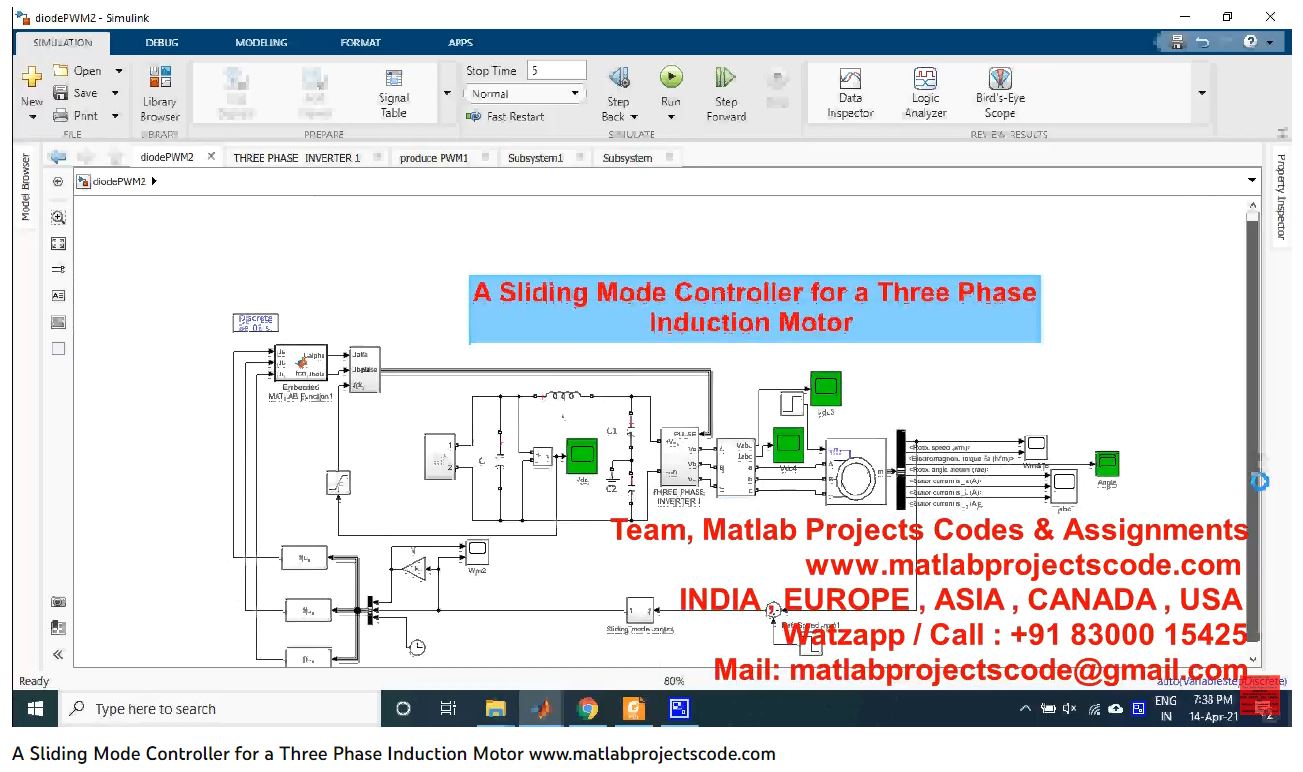Open the Bird's-Eye Scope
The height and width of the screenshot is (772, 1303).
coord(1000,93)
